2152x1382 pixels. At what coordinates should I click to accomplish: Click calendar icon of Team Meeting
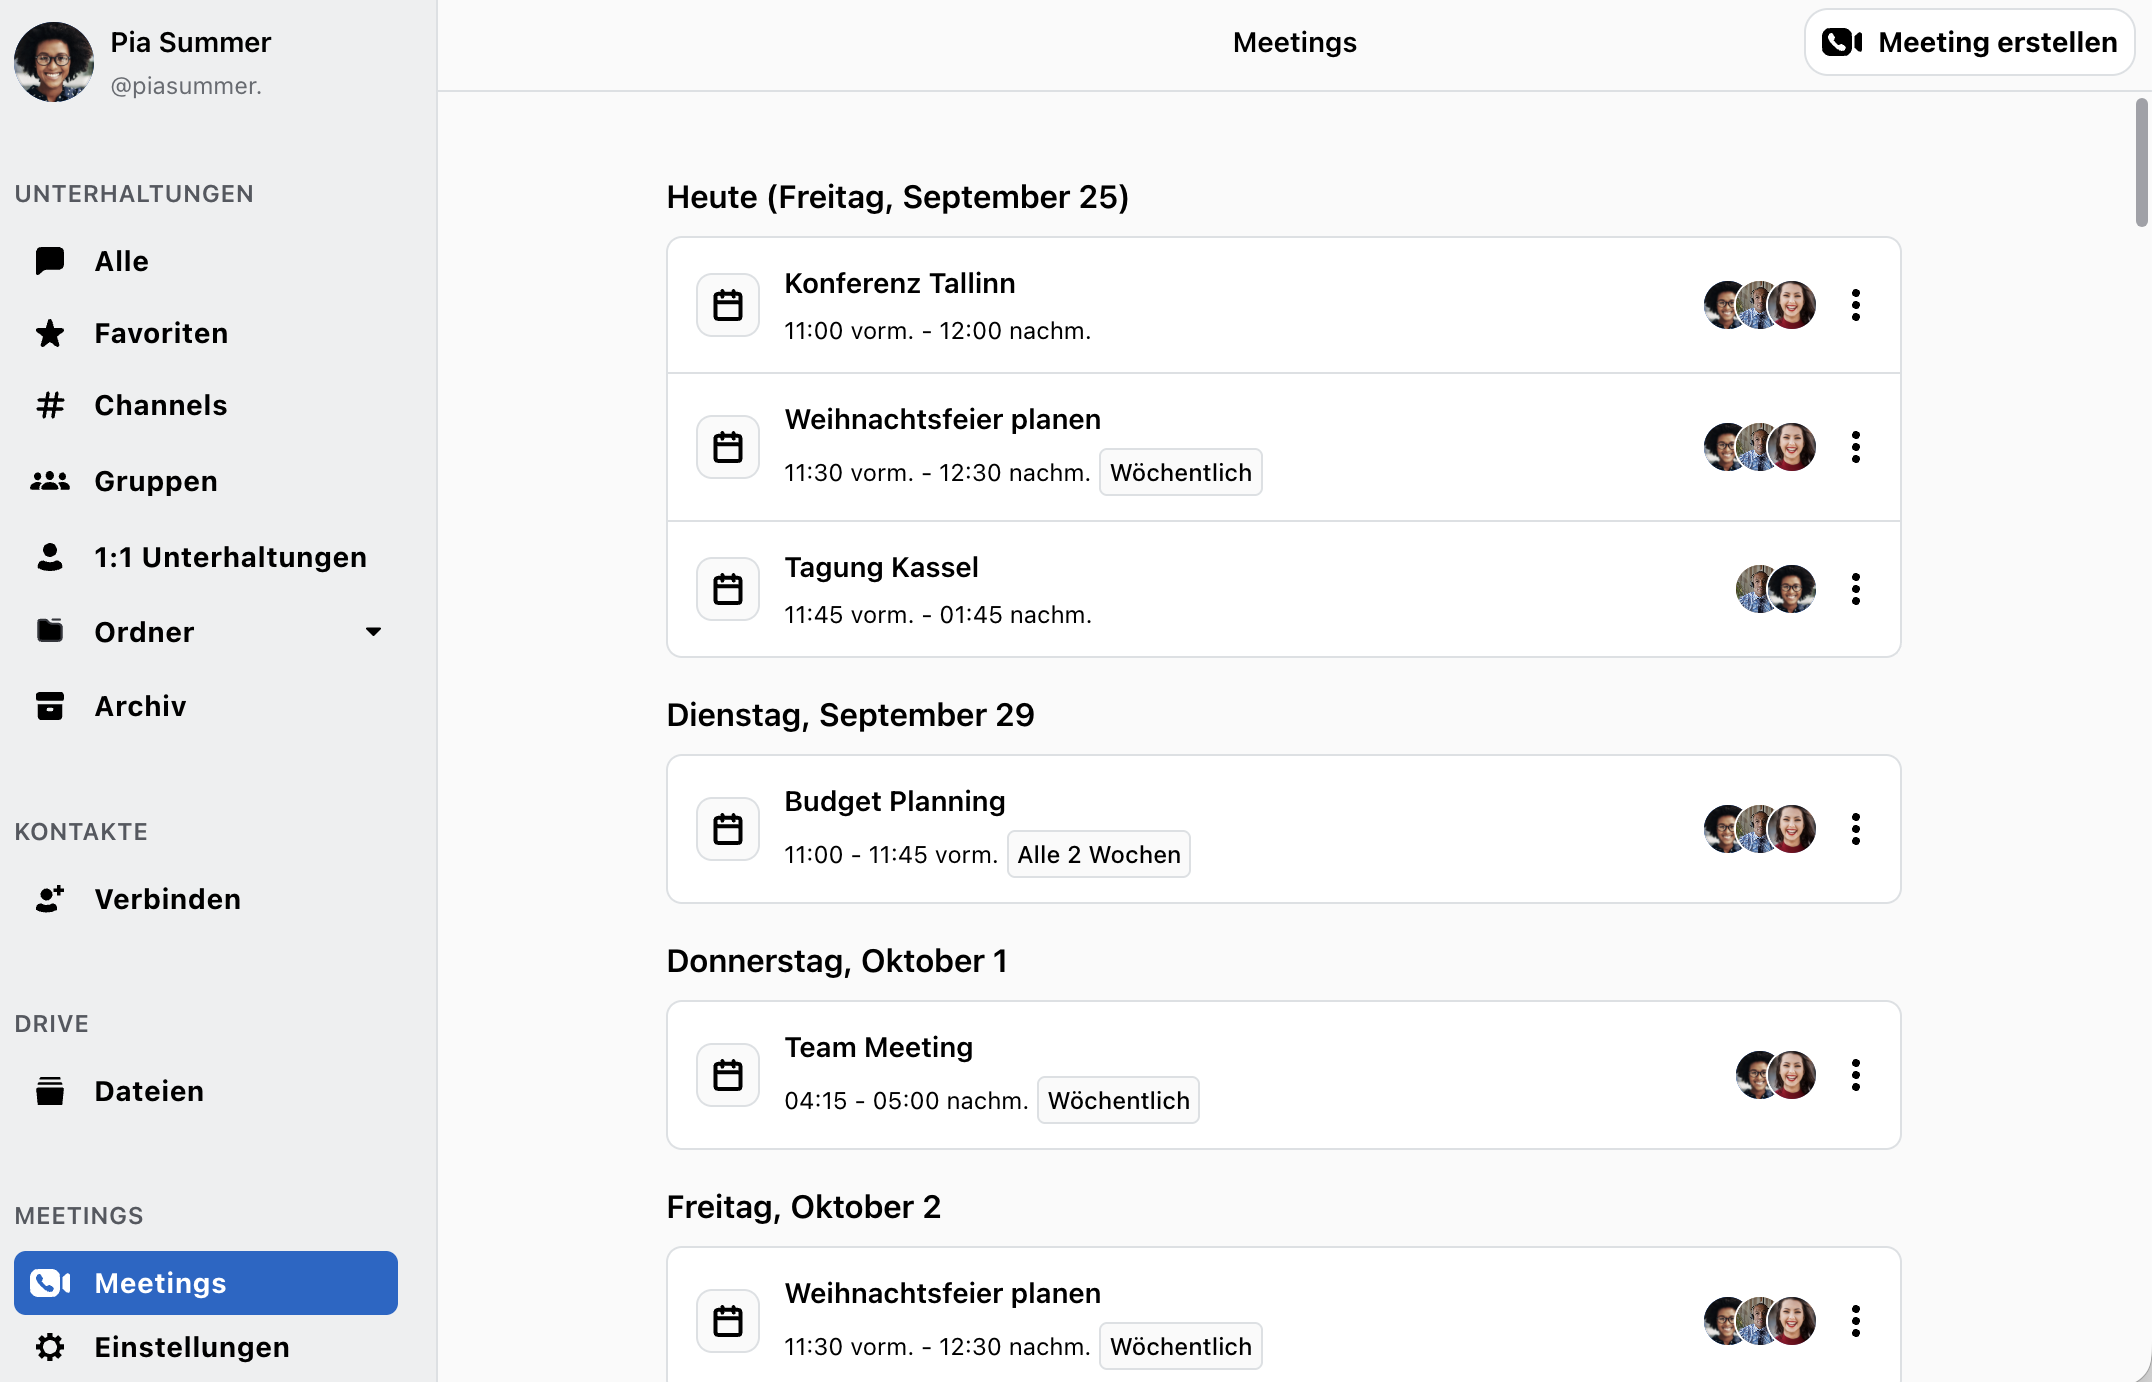click(728, 1075)
